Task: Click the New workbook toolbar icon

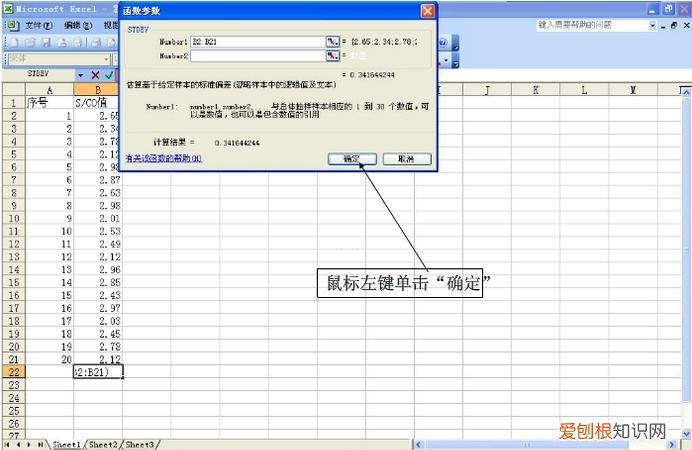Action: (15, 42)
